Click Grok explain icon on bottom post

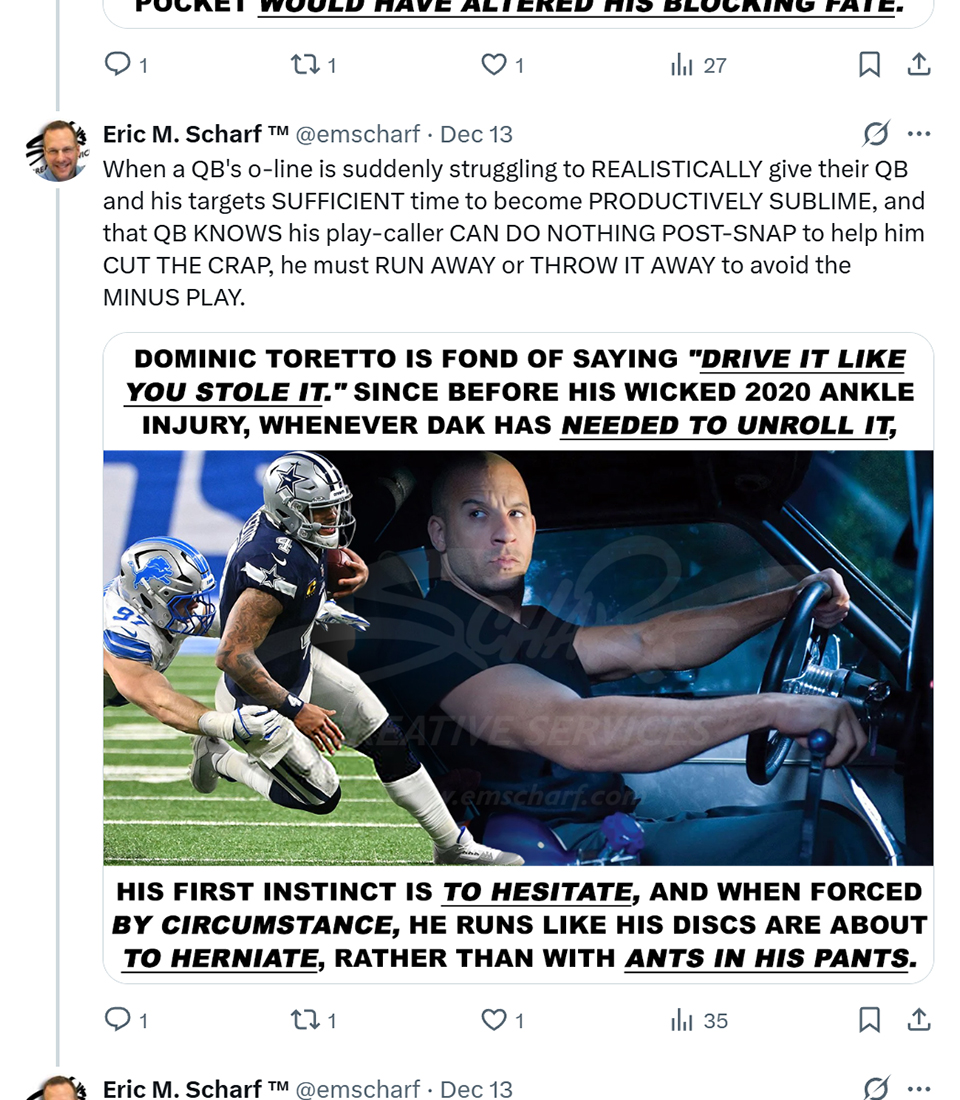click(876, 1088)
